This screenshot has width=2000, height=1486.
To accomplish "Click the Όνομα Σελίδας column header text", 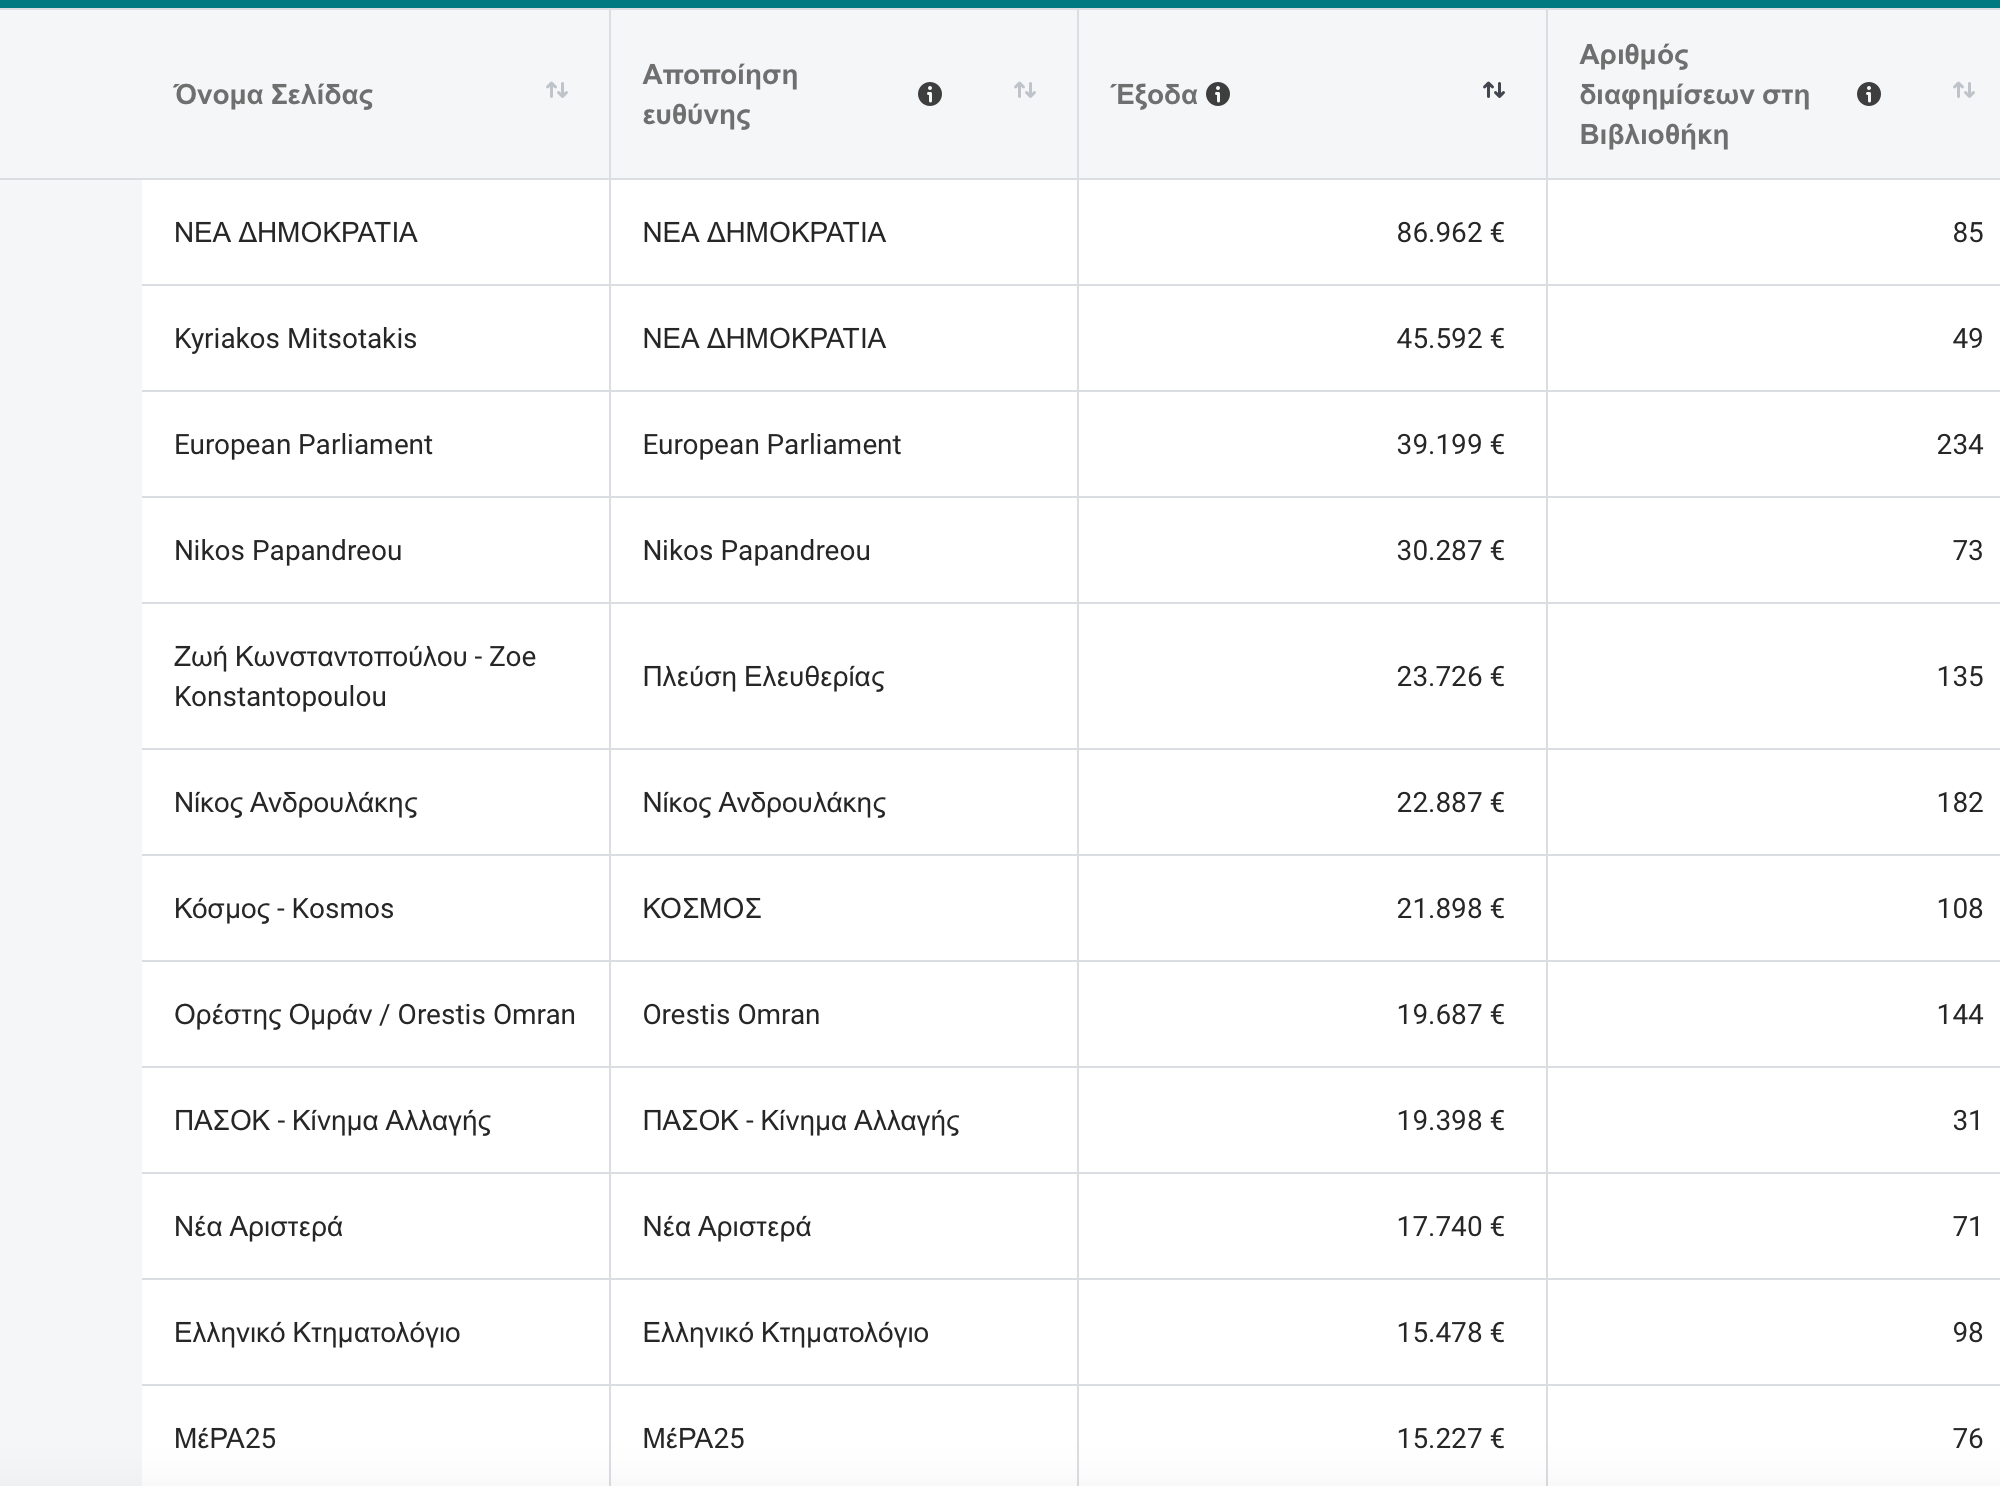I will click(273, 95).
